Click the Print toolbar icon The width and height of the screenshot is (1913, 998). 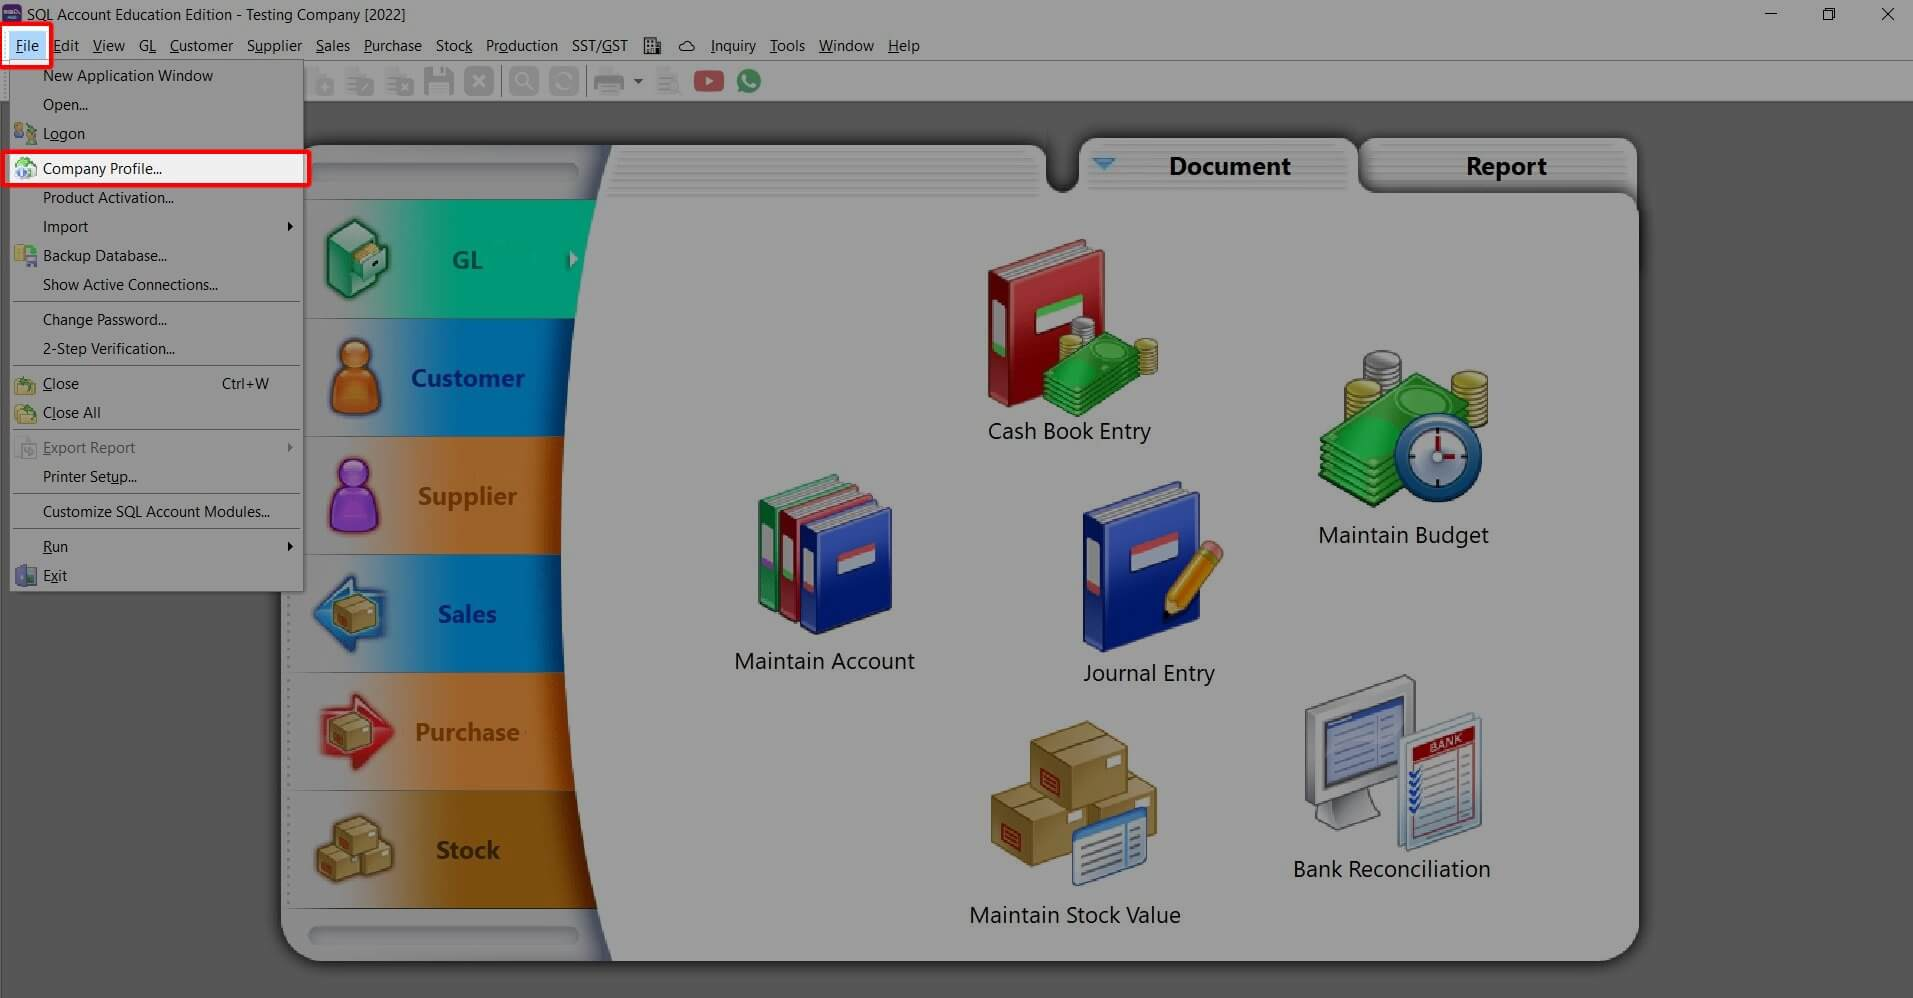609,81
